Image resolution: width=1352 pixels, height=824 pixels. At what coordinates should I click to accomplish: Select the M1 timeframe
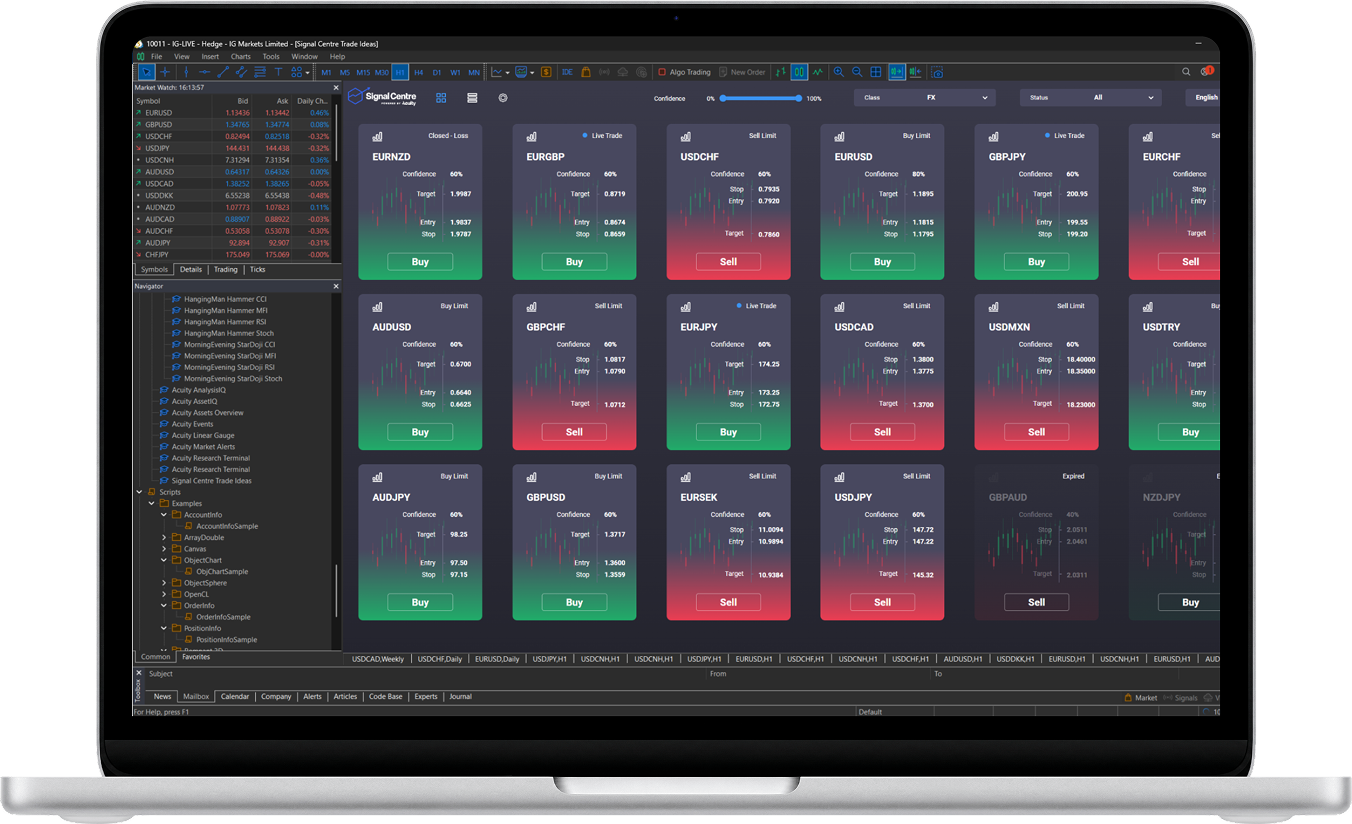click(326, 72)
